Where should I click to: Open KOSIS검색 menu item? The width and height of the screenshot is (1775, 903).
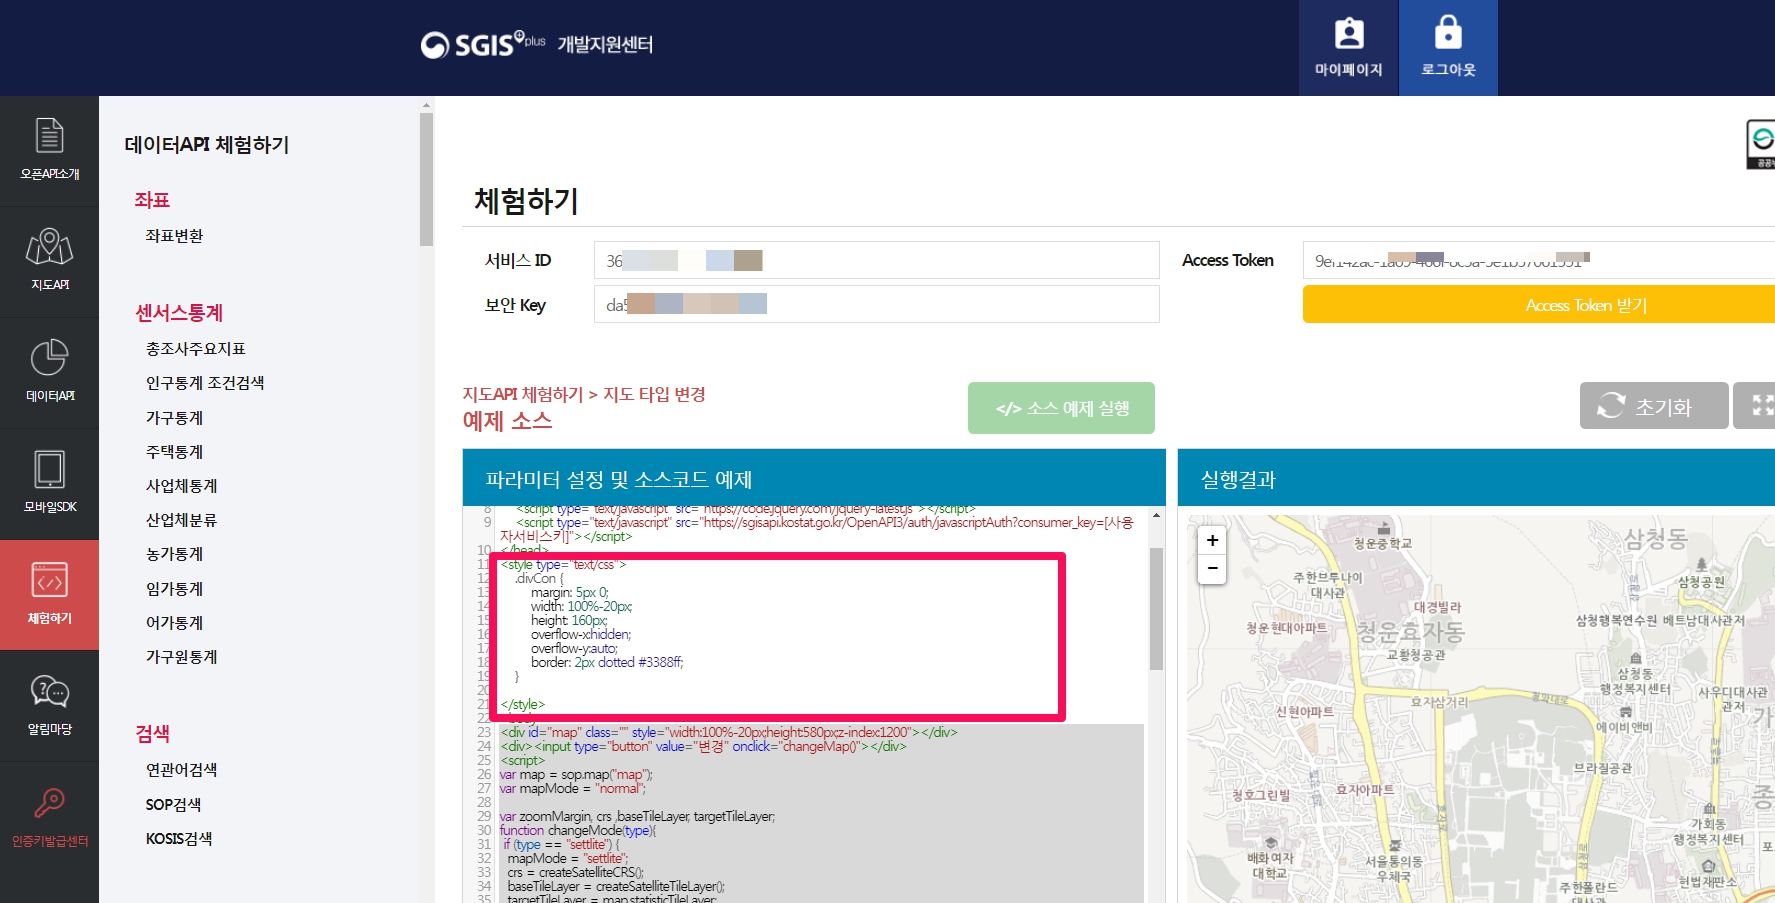click(x=179, y=839)
